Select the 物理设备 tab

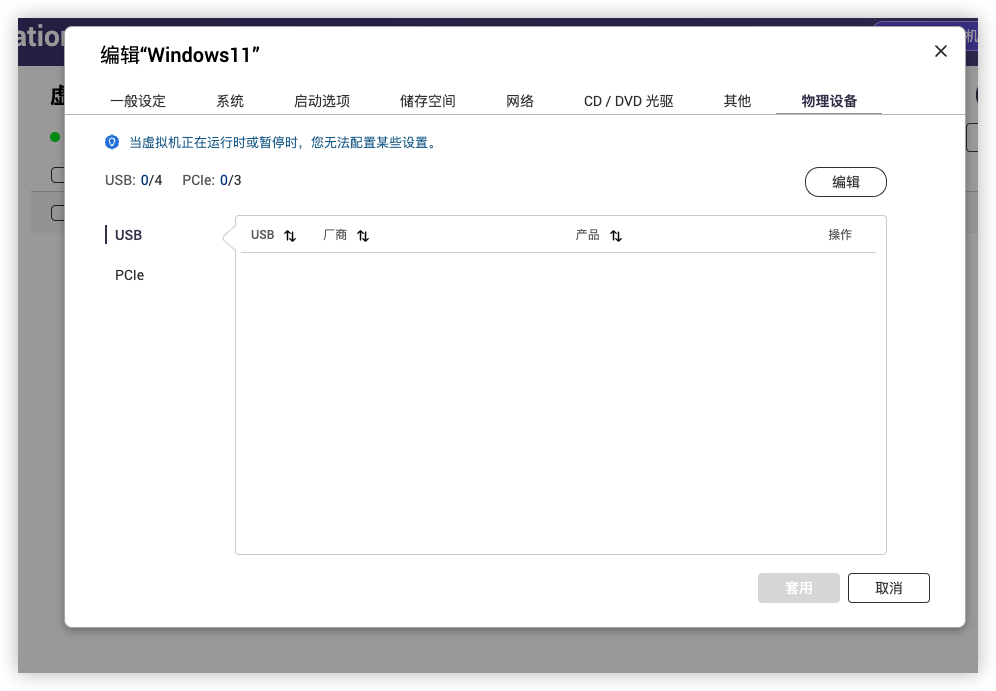point(829,101)
